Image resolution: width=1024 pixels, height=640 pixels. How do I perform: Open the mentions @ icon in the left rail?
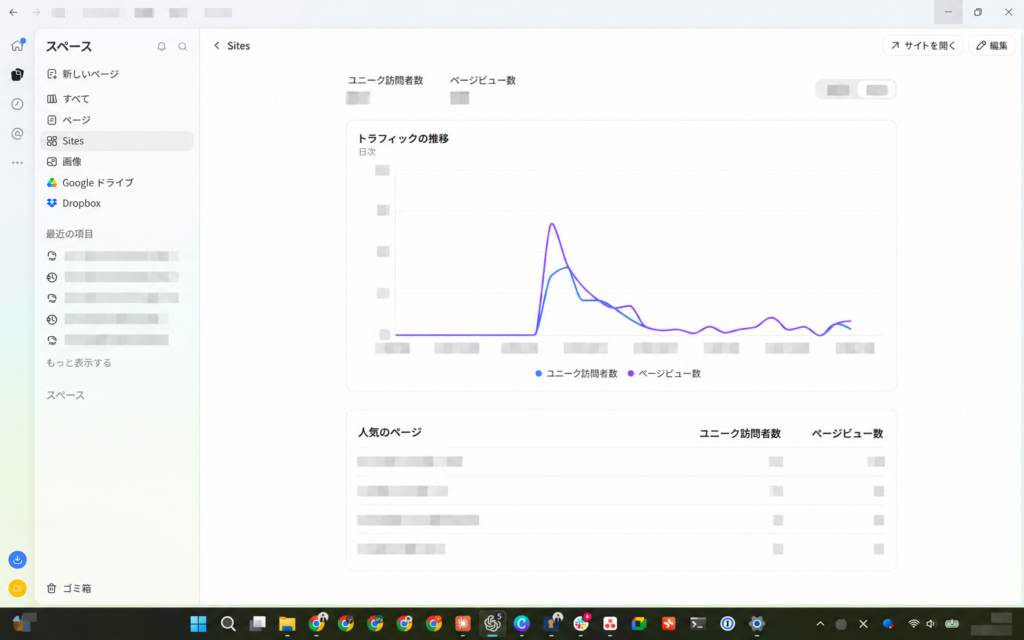coord(18,133)
